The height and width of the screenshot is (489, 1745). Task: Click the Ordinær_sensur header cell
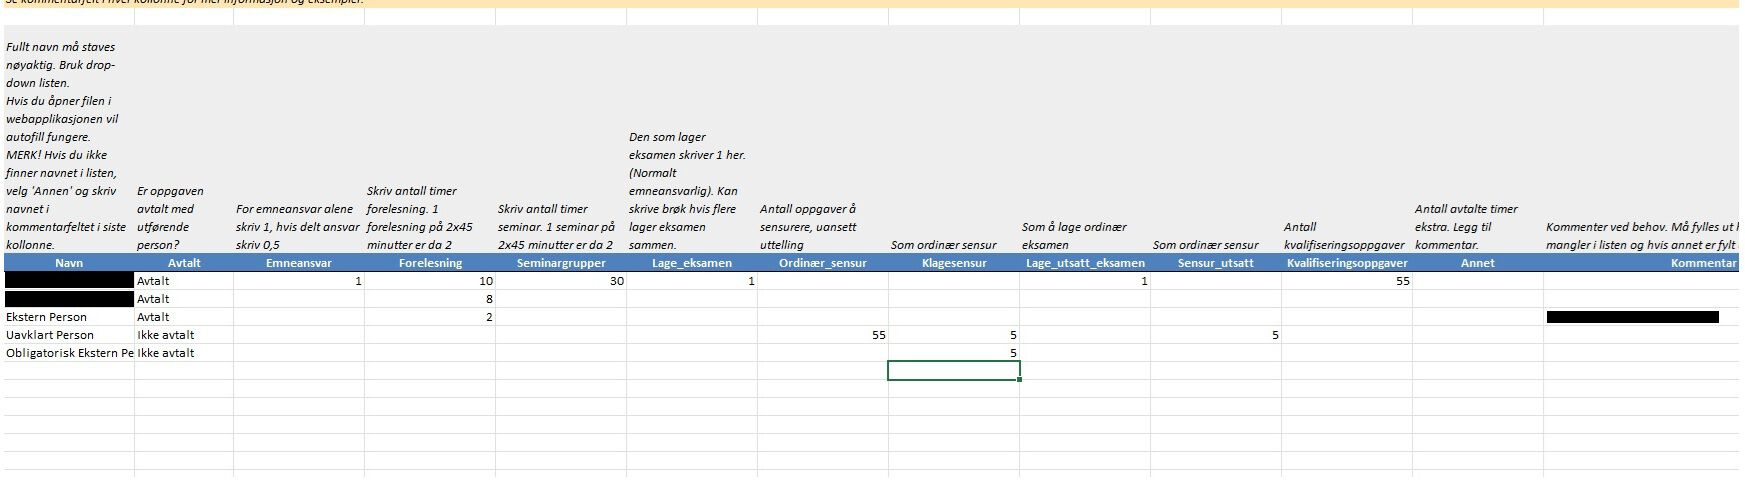[x=823, y=263]
